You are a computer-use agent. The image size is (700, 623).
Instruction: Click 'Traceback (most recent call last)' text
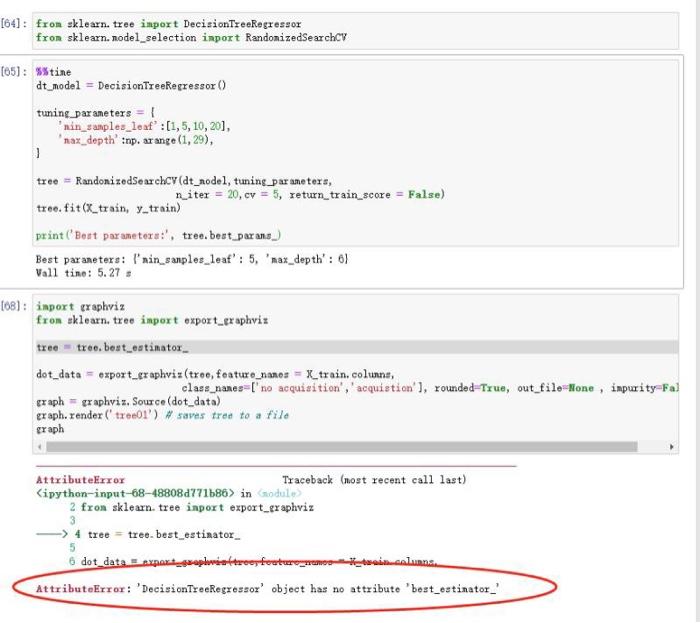point(375,480)
